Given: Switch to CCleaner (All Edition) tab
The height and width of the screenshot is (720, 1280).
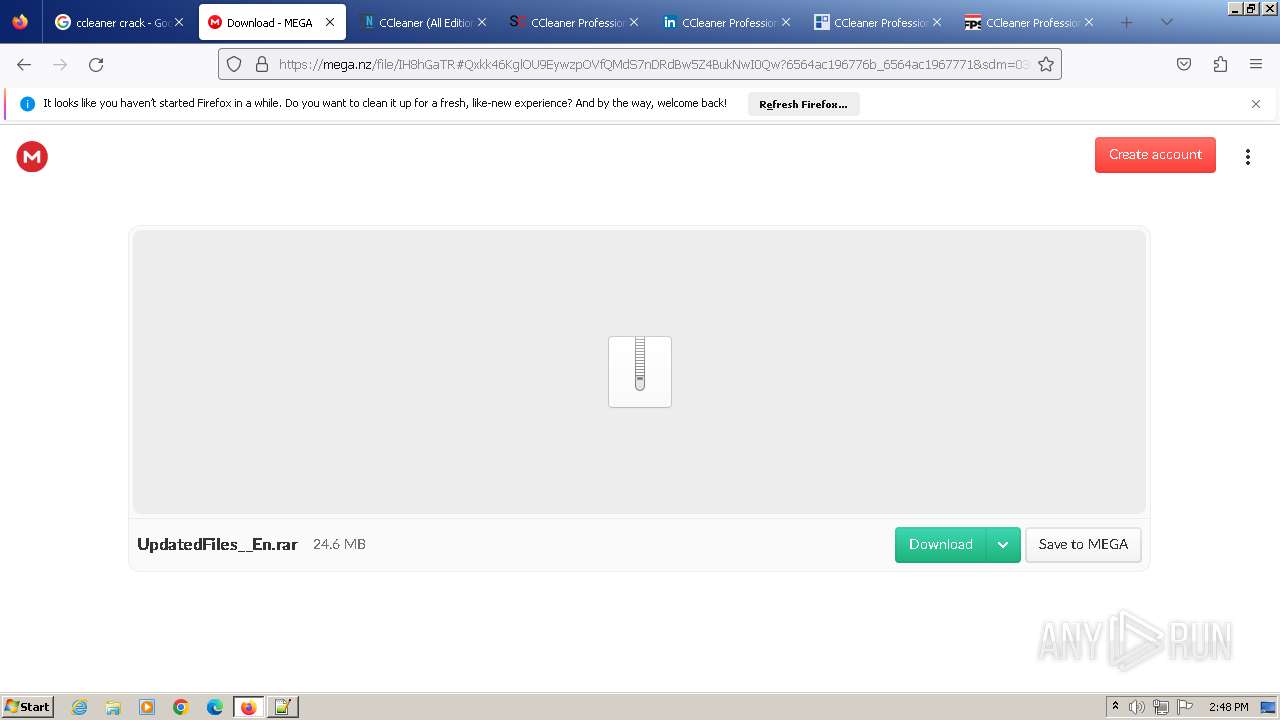Looking at the screenshot, I should coord(423,22).
